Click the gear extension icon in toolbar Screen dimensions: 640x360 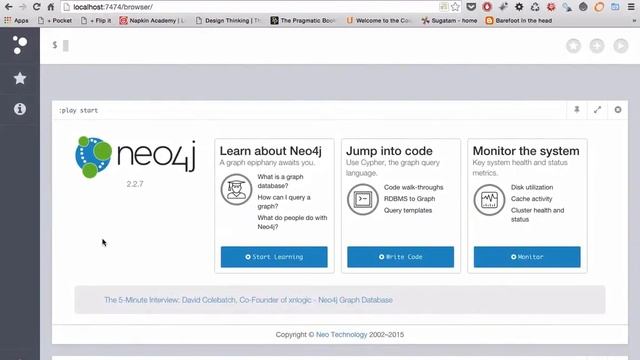pos(519,7)
